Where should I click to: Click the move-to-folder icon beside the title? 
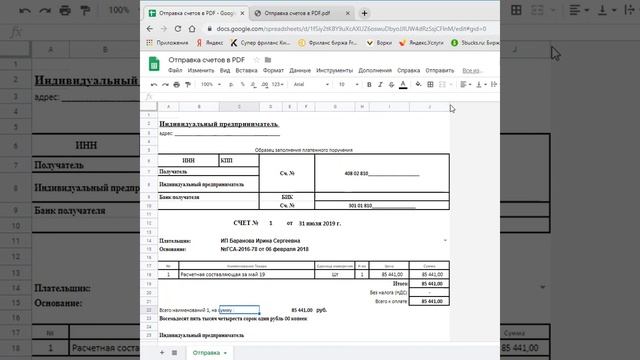tap(268, 60)
